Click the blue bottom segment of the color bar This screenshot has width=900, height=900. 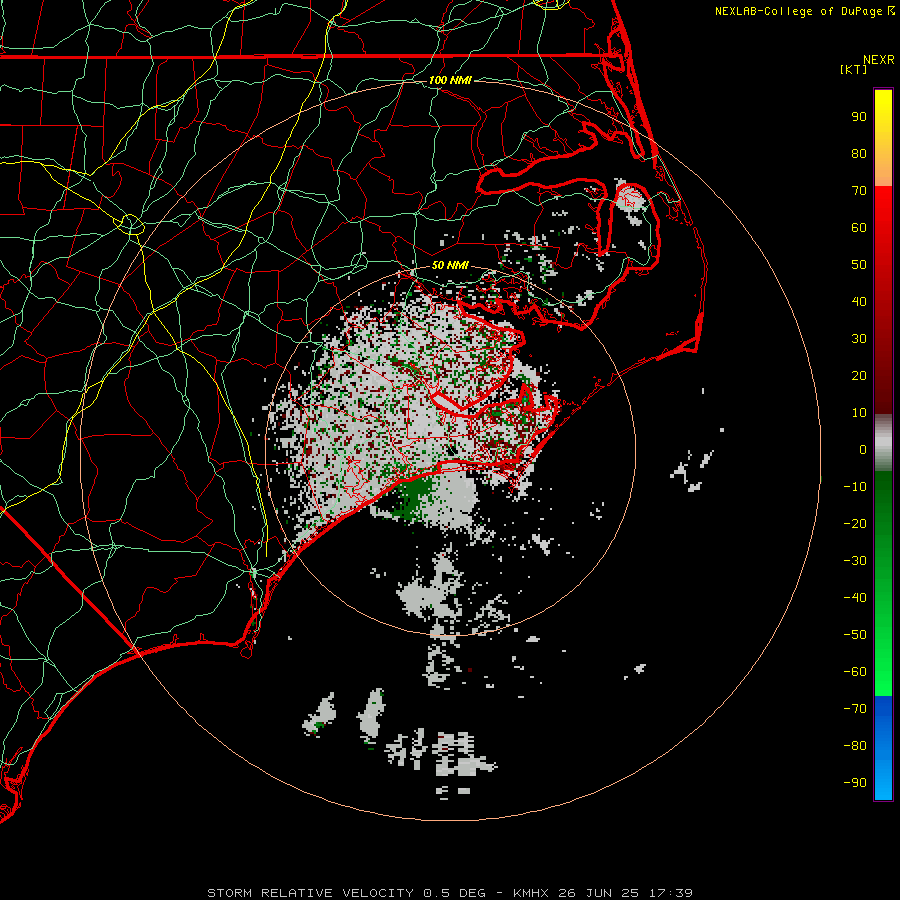[x=883, y=748]
